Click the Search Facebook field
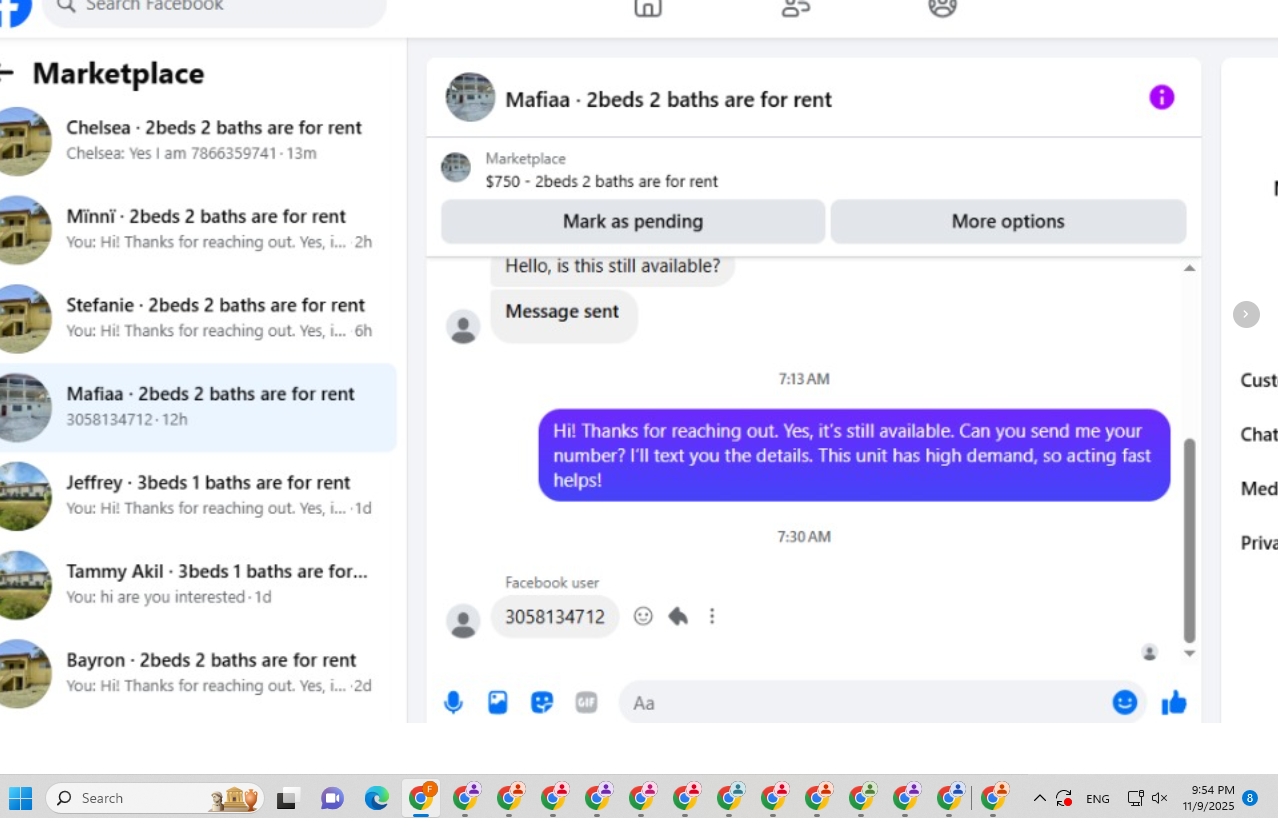1278x818 pixels. click(x=215, y=9)
